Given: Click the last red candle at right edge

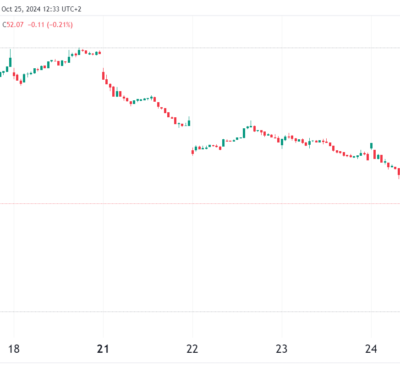Looking at the screenshot, I should (399, 173).
